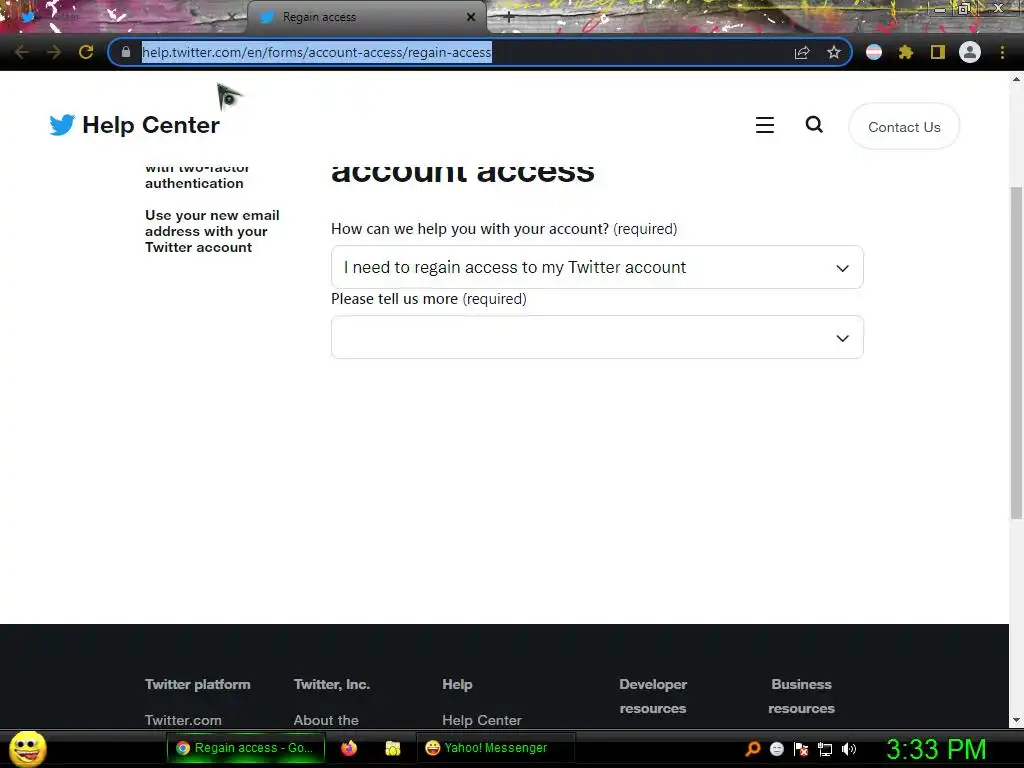Switch to the first Twitter tab
This screenshot has height=768, width=1024.
124,17
